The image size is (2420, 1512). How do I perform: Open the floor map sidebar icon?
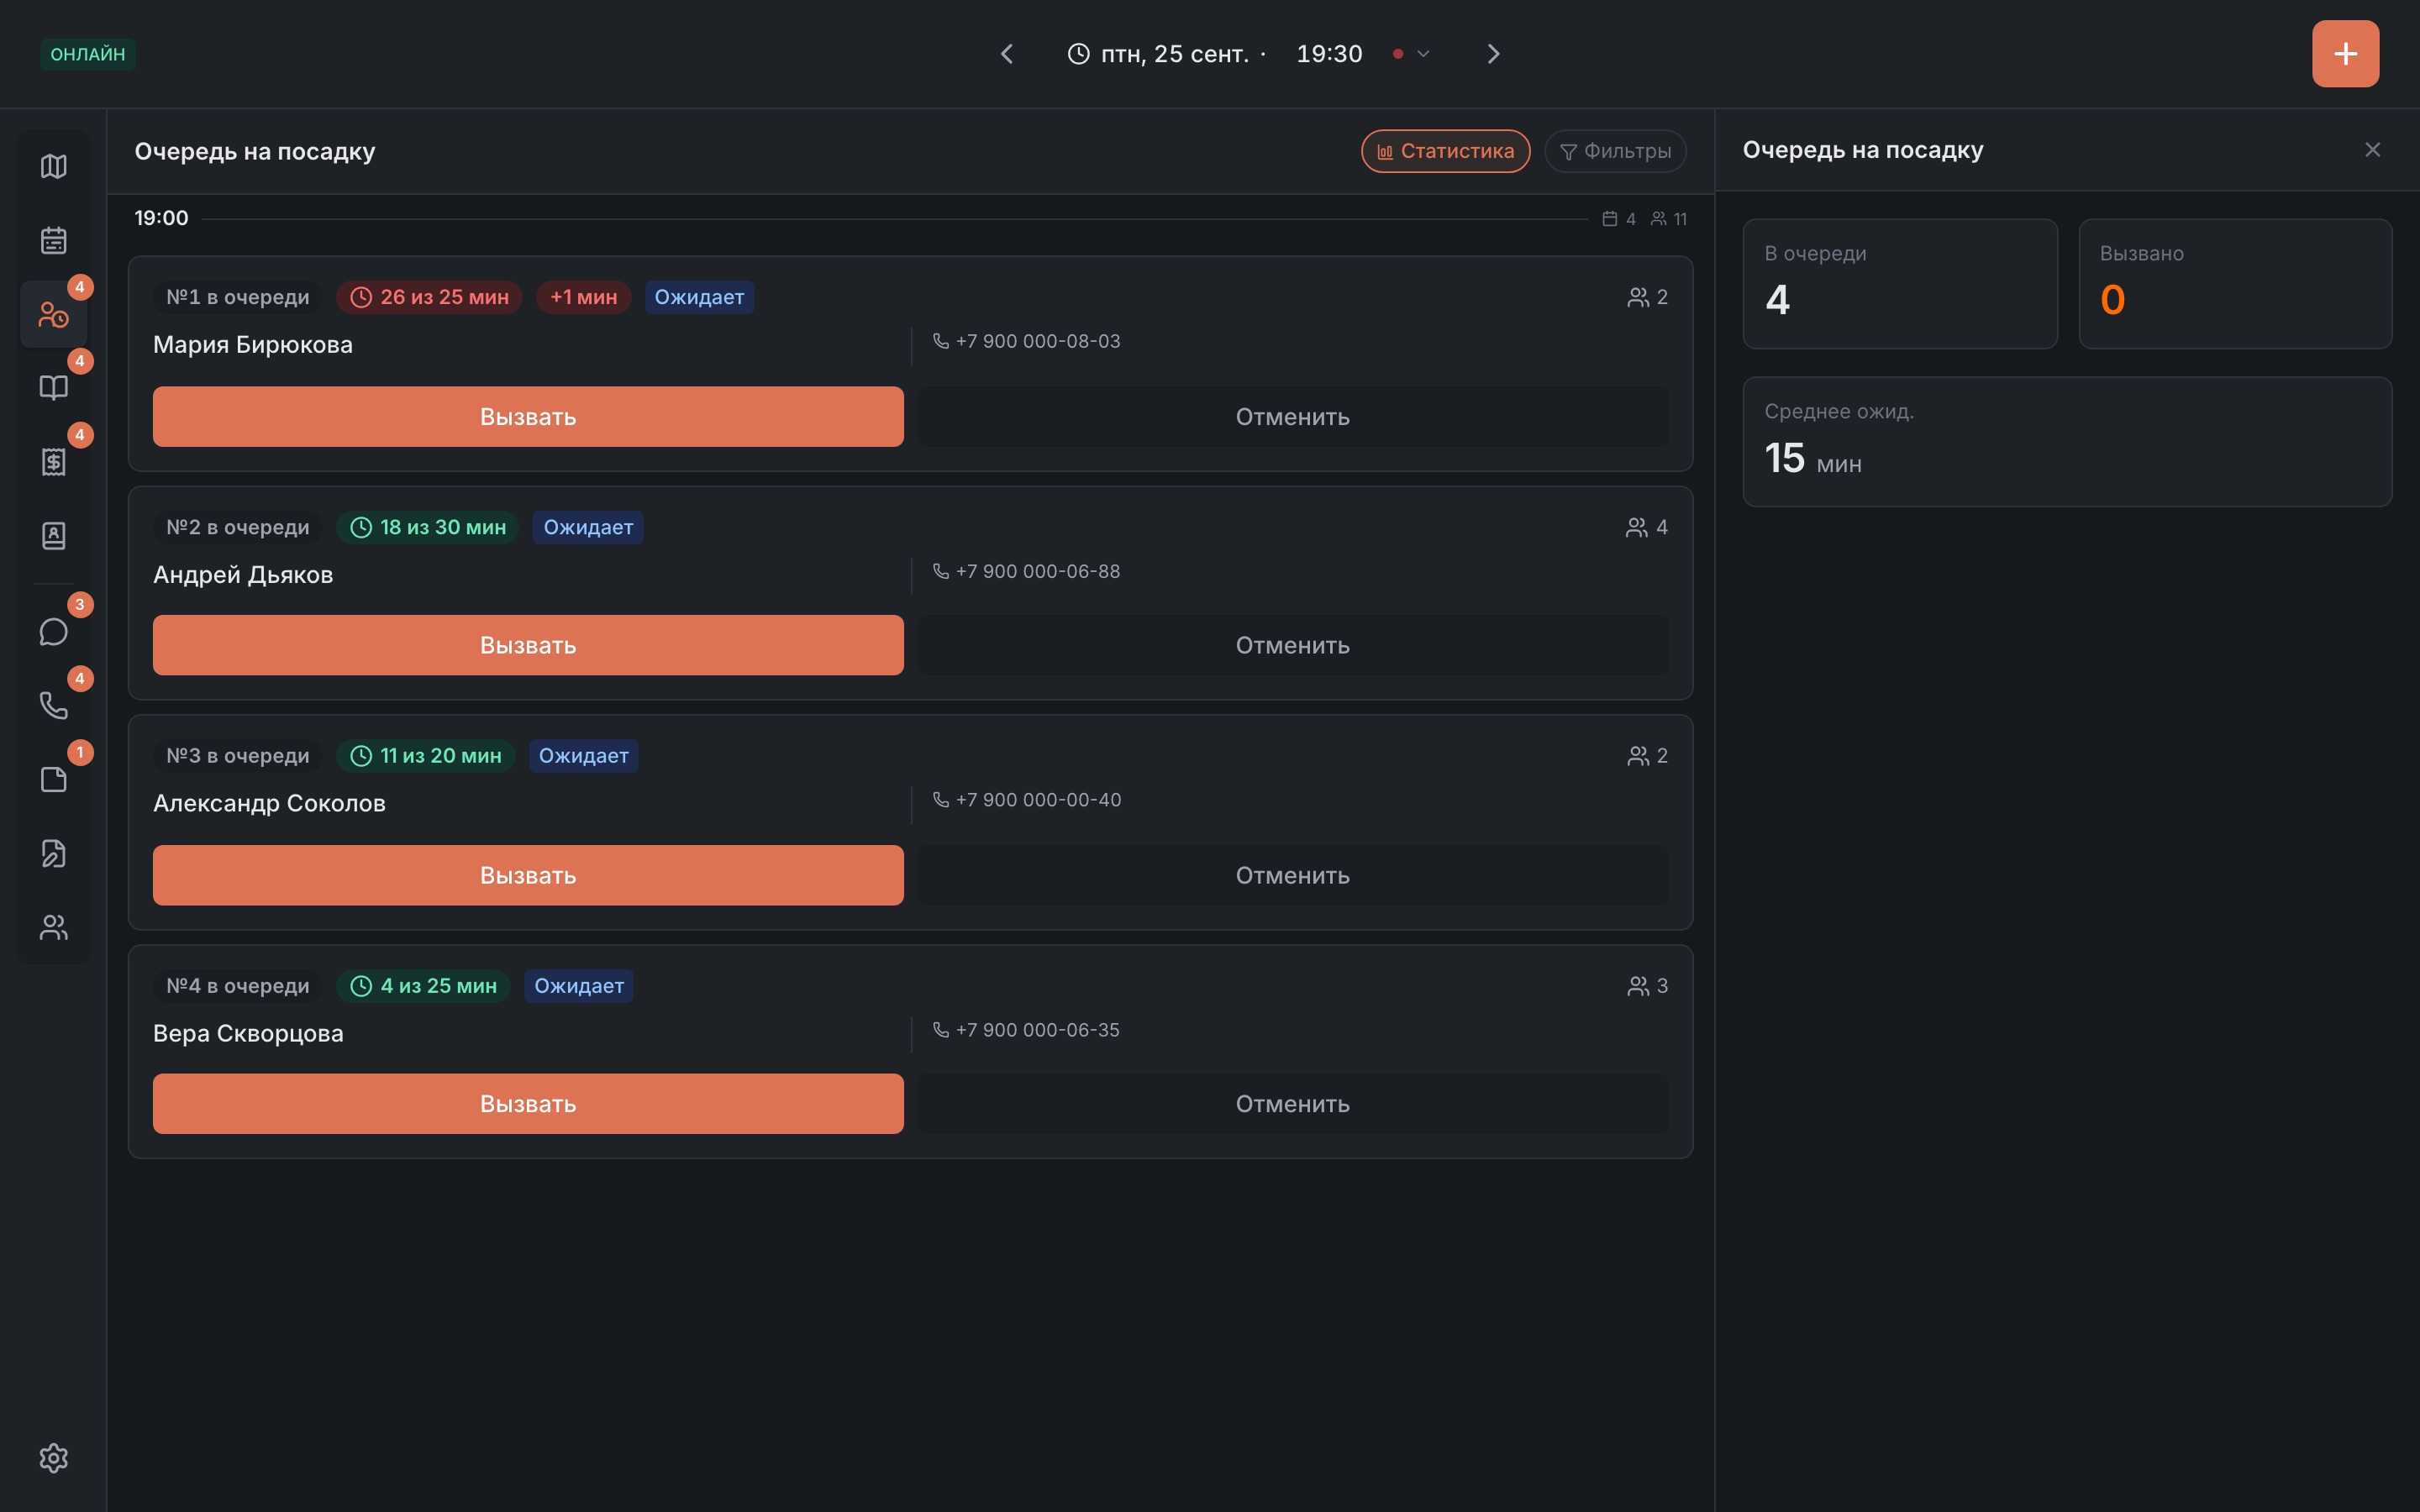54,166
